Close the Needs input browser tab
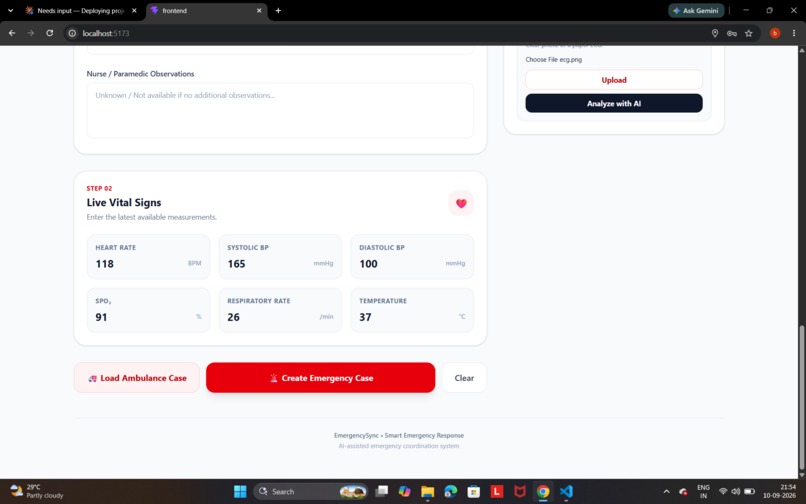The width and height of the screenshot is (806, 504). (x=134, y=10)
